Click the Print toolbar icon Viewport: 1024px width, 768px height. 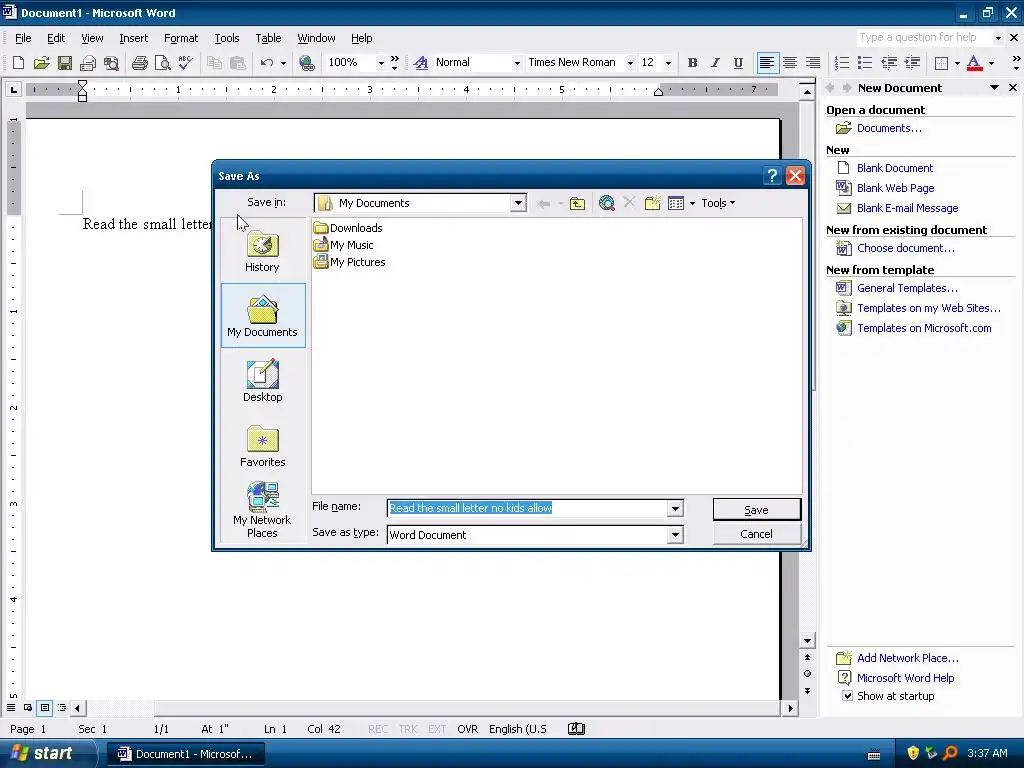click(x=139, y=63)
